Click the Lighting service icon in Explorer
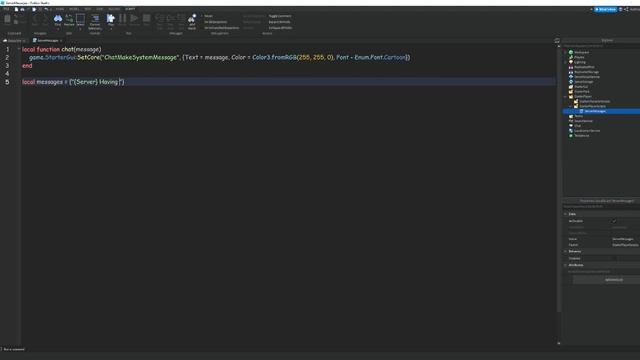 [571, 62]
